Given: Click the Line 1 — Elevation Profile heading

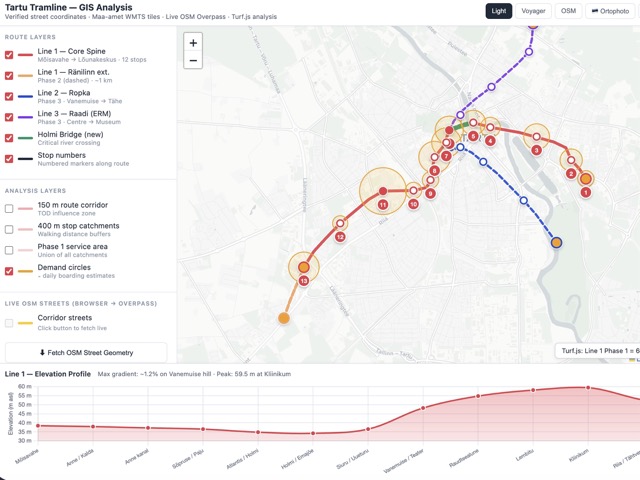Looking at the screenshot, I should pos(48,374).
